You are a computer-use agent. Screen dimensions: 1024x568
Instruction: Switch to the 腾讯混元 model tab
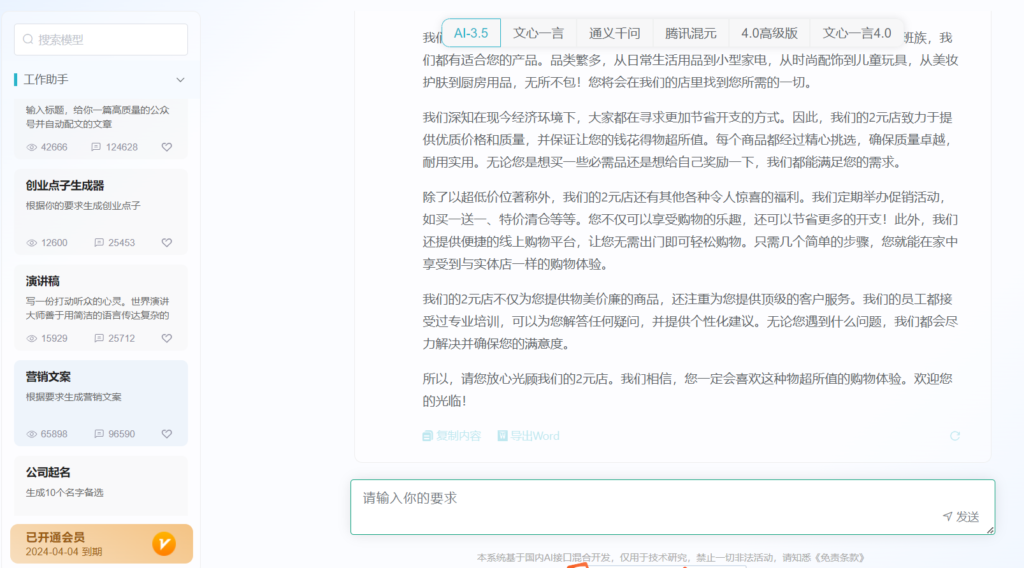coord(691,33)
